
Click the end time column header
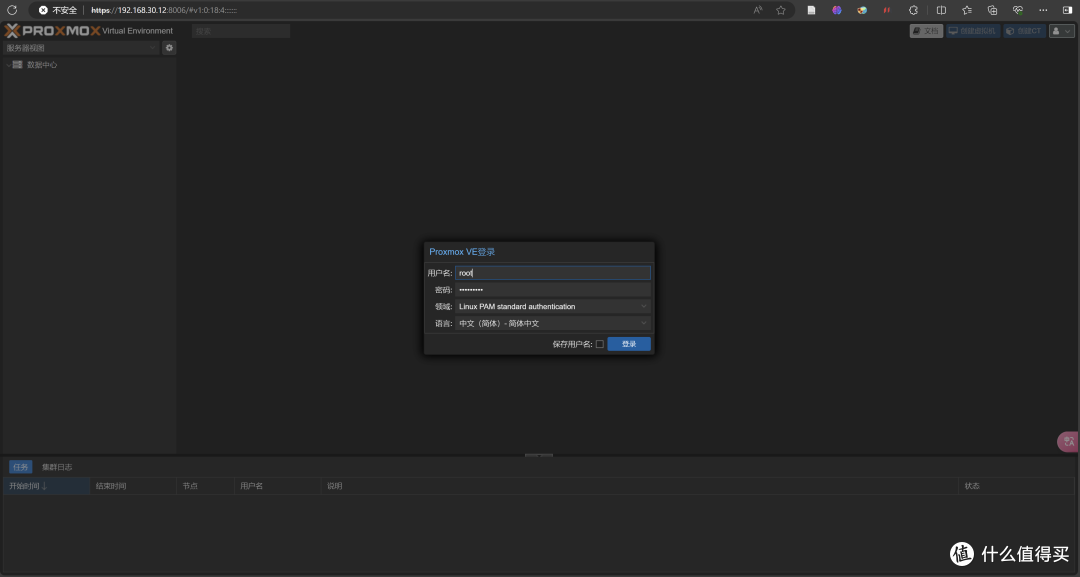[x=133, y=486]
